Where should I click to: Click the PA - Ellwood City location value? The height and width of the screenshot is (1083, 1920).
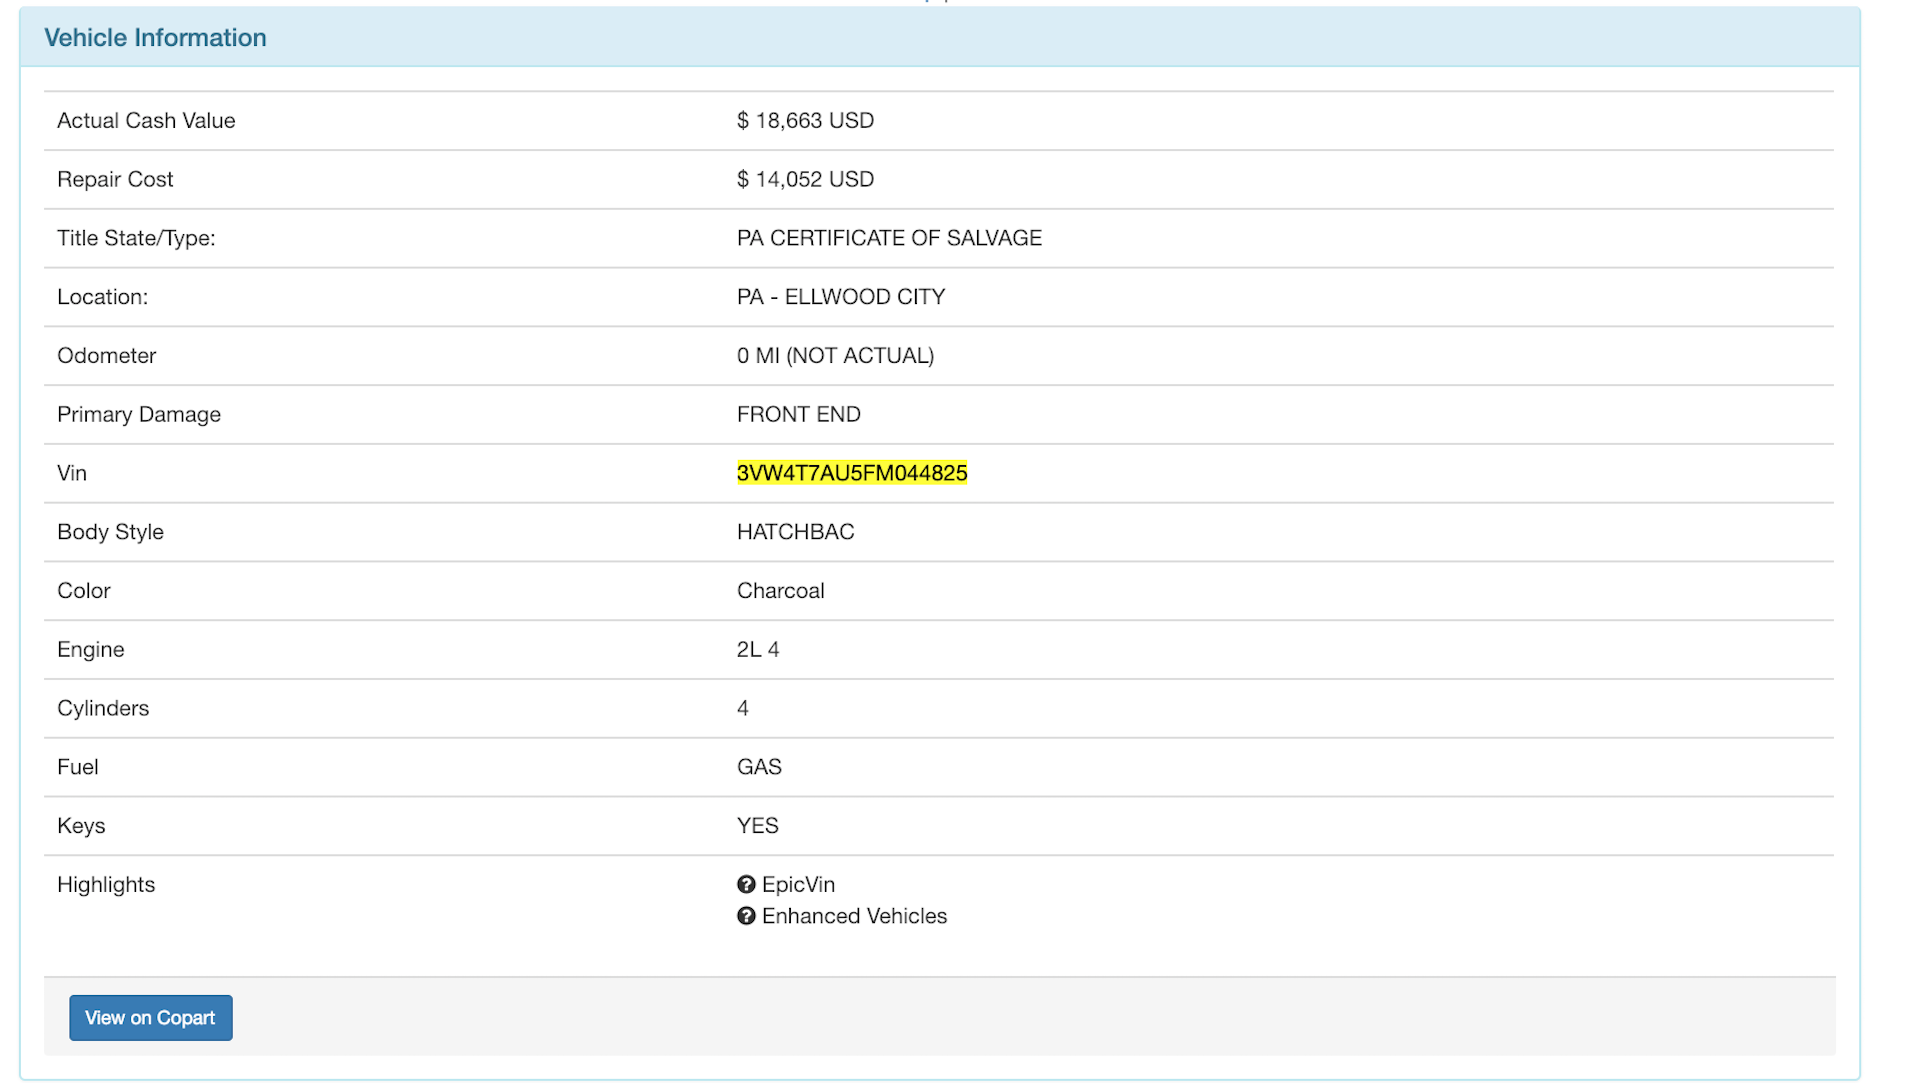pyautogui.click(x=841, y=297)
